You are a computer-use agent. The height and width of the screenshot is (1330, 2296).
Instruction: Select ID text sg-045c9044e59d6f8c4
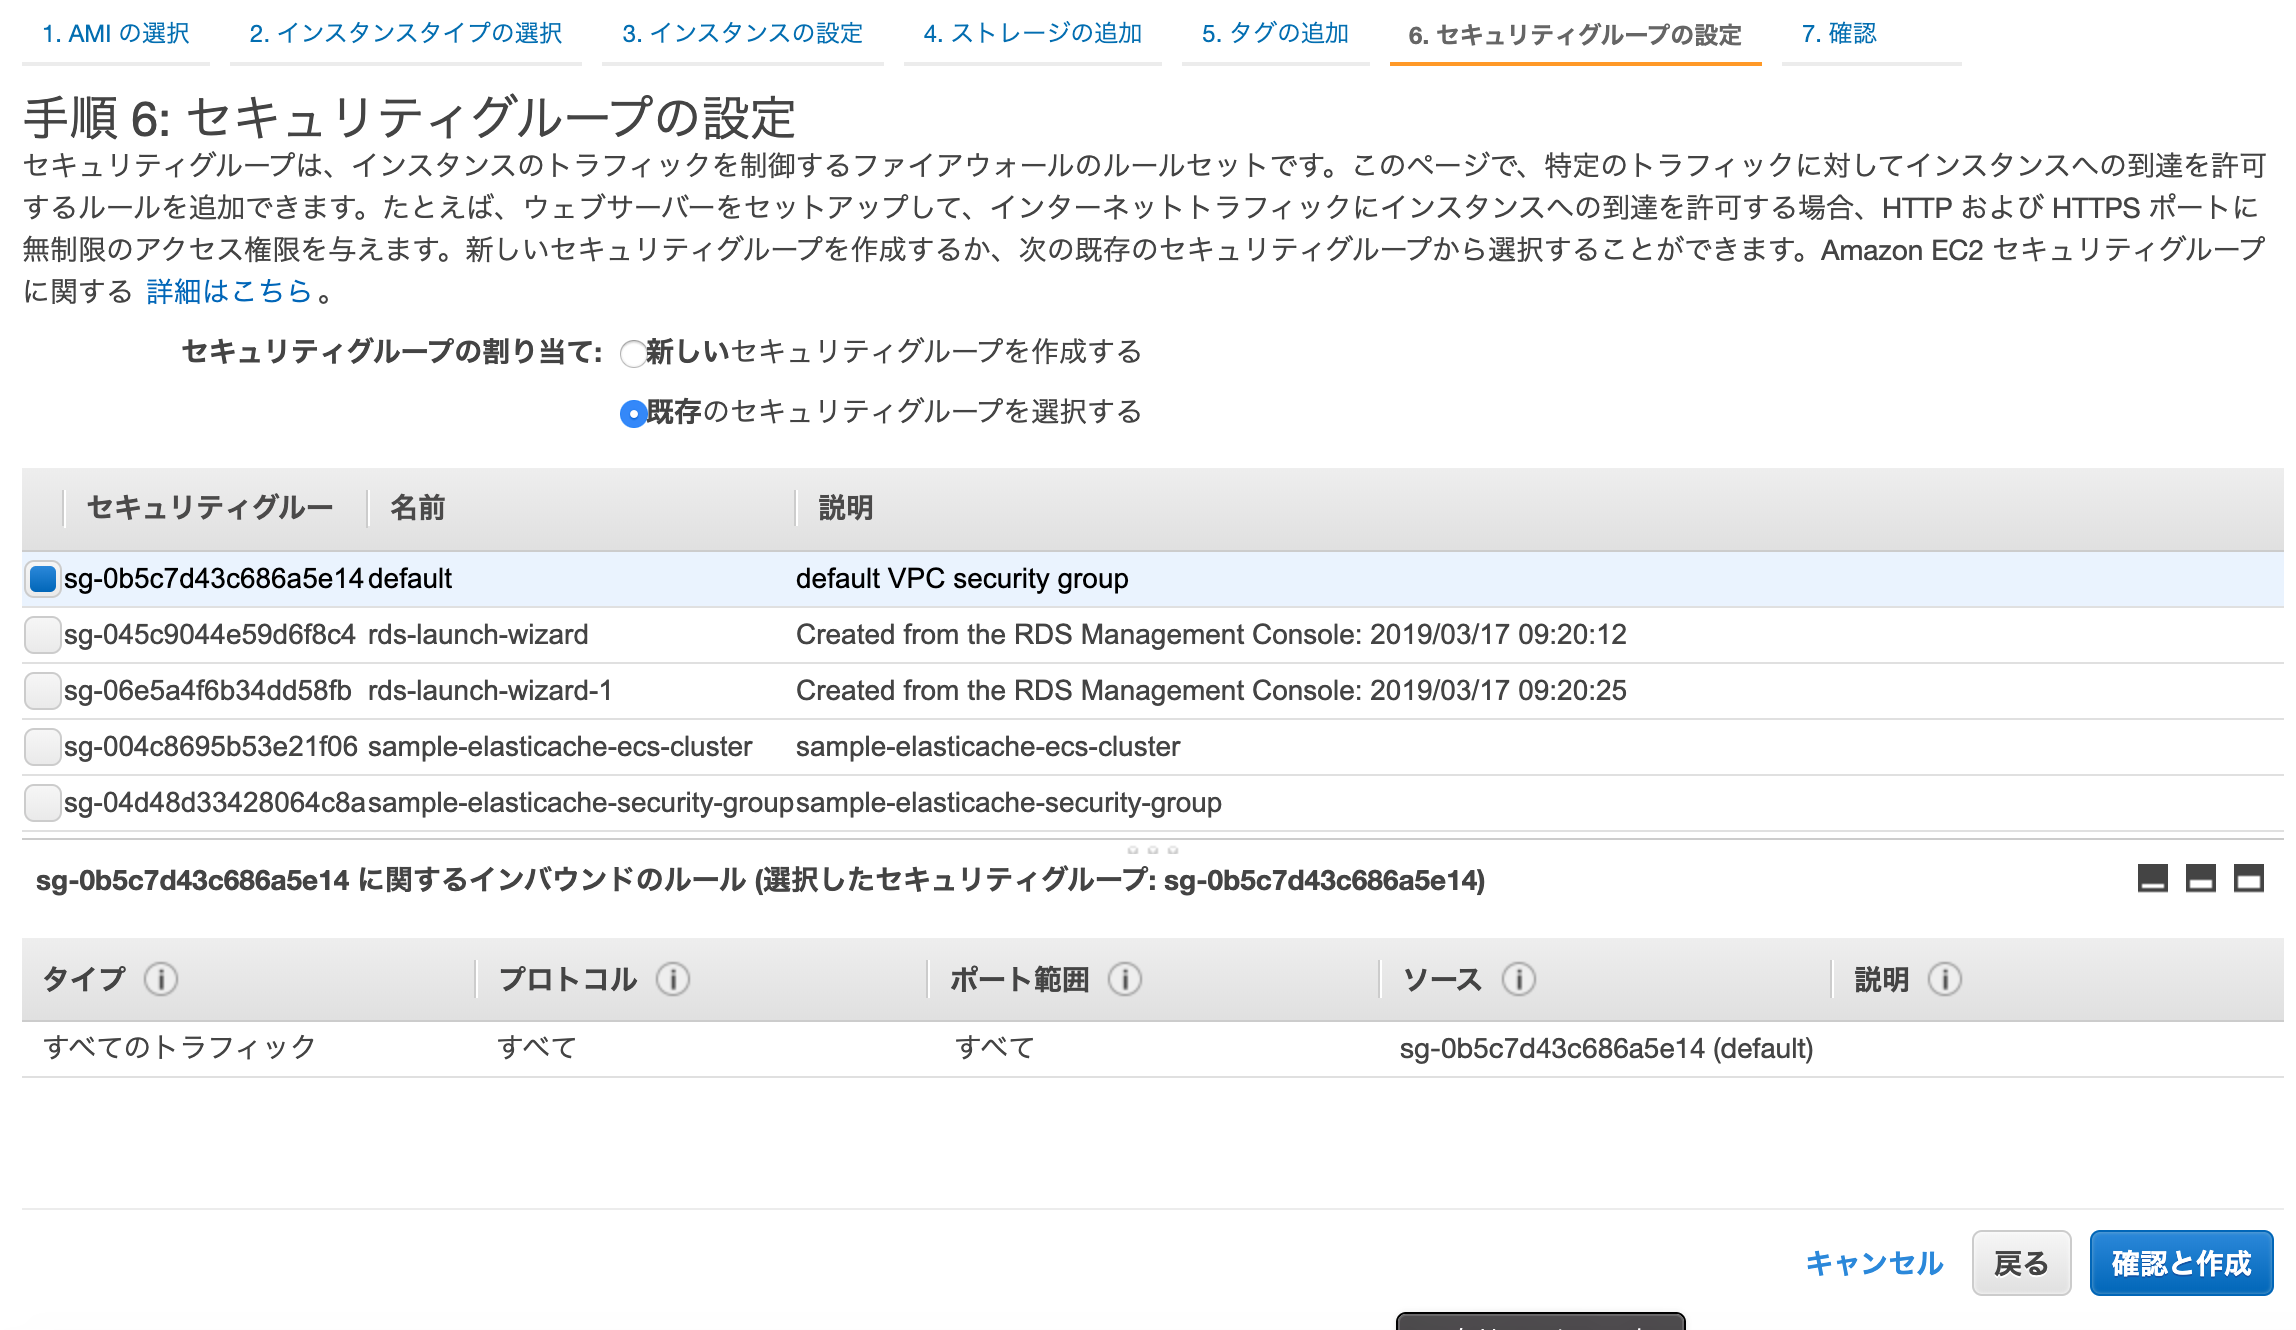[x=210, y=635]
